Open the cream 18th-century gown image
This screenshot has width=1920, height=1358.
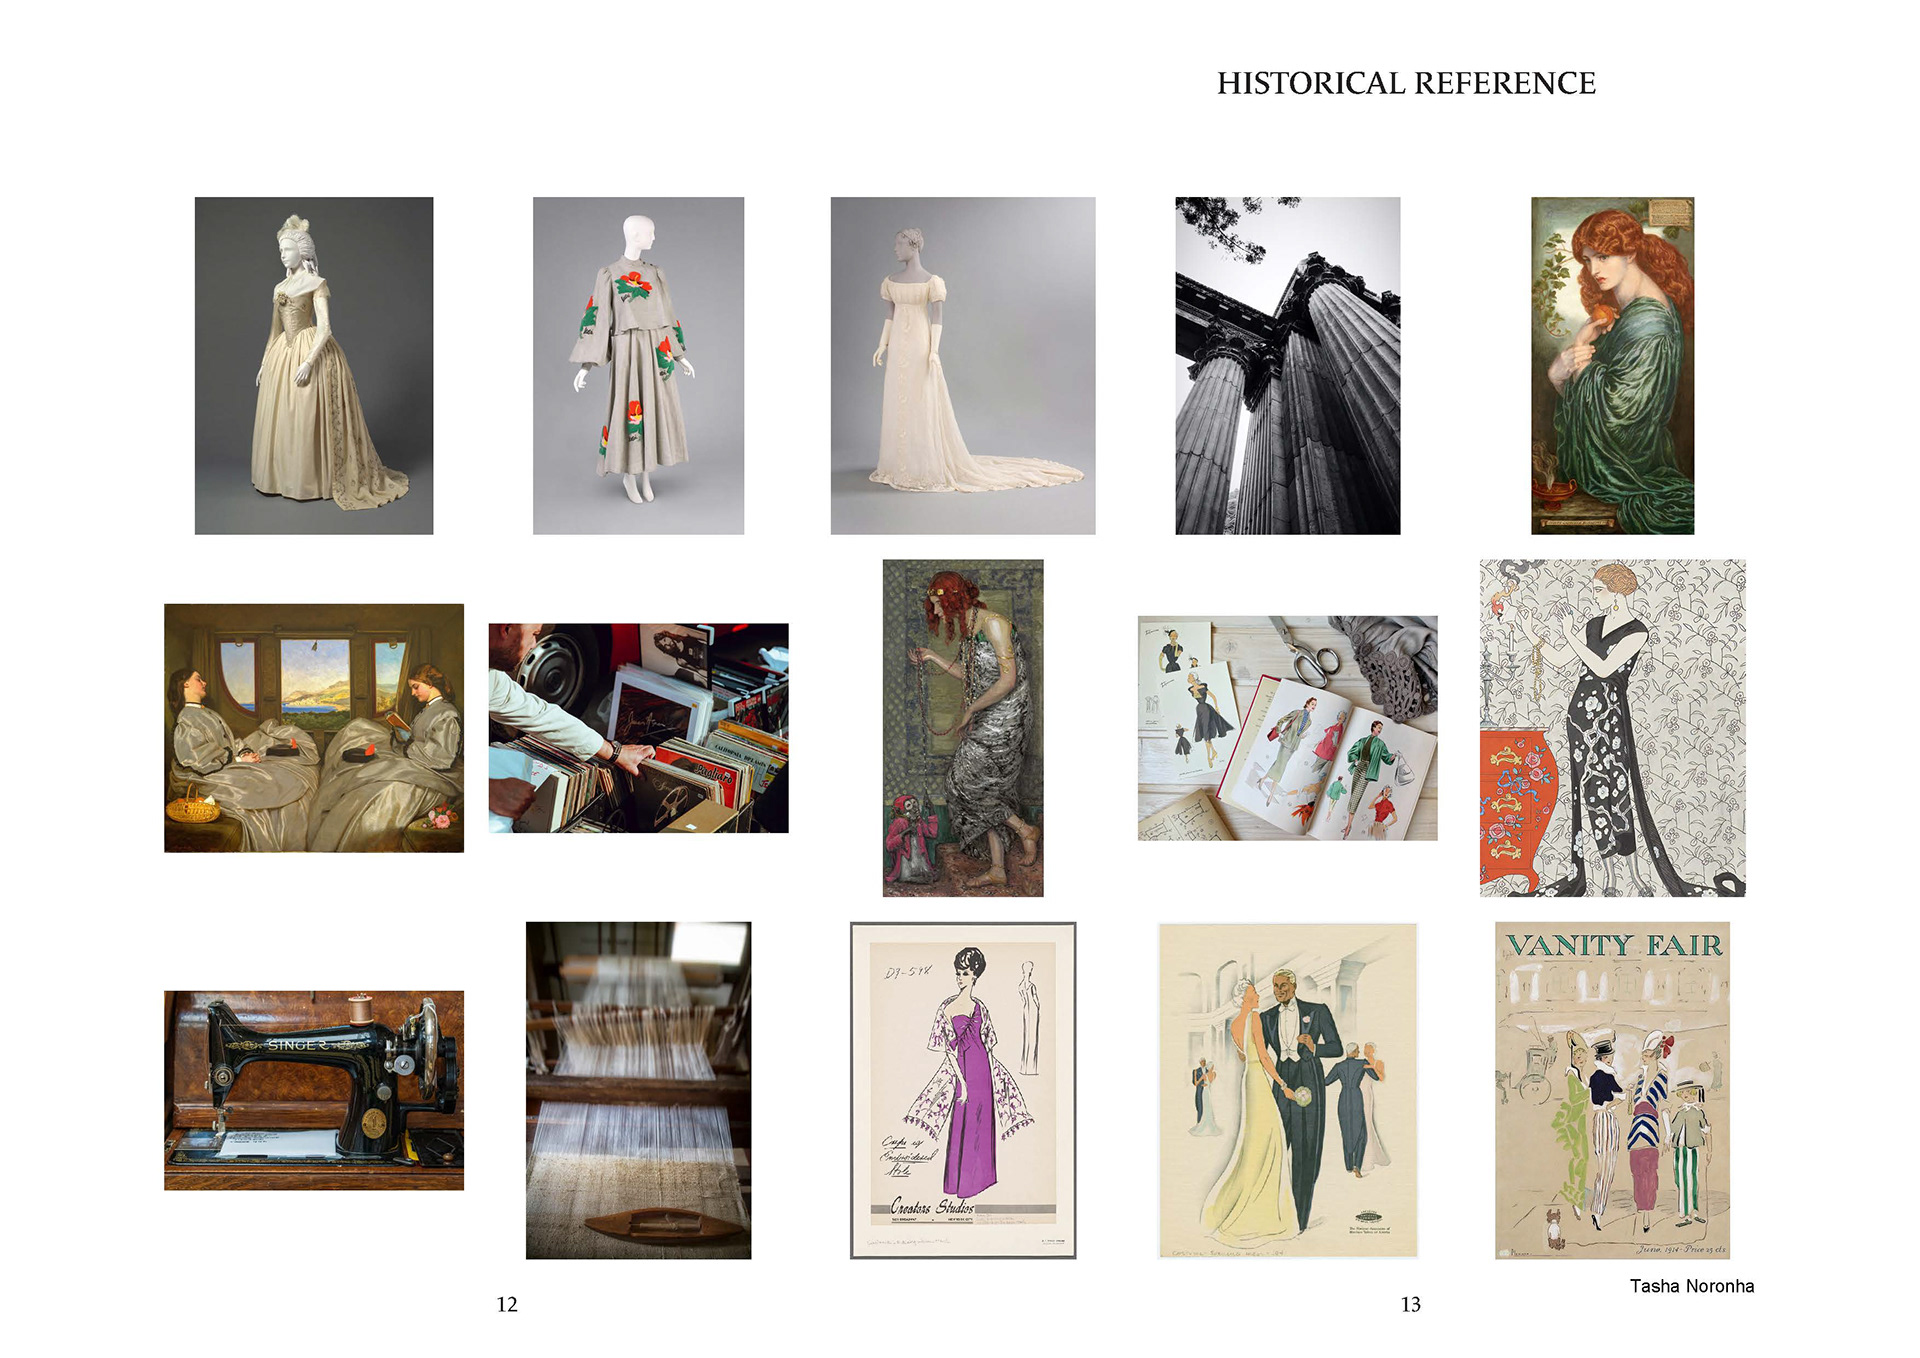click(313, 365)
